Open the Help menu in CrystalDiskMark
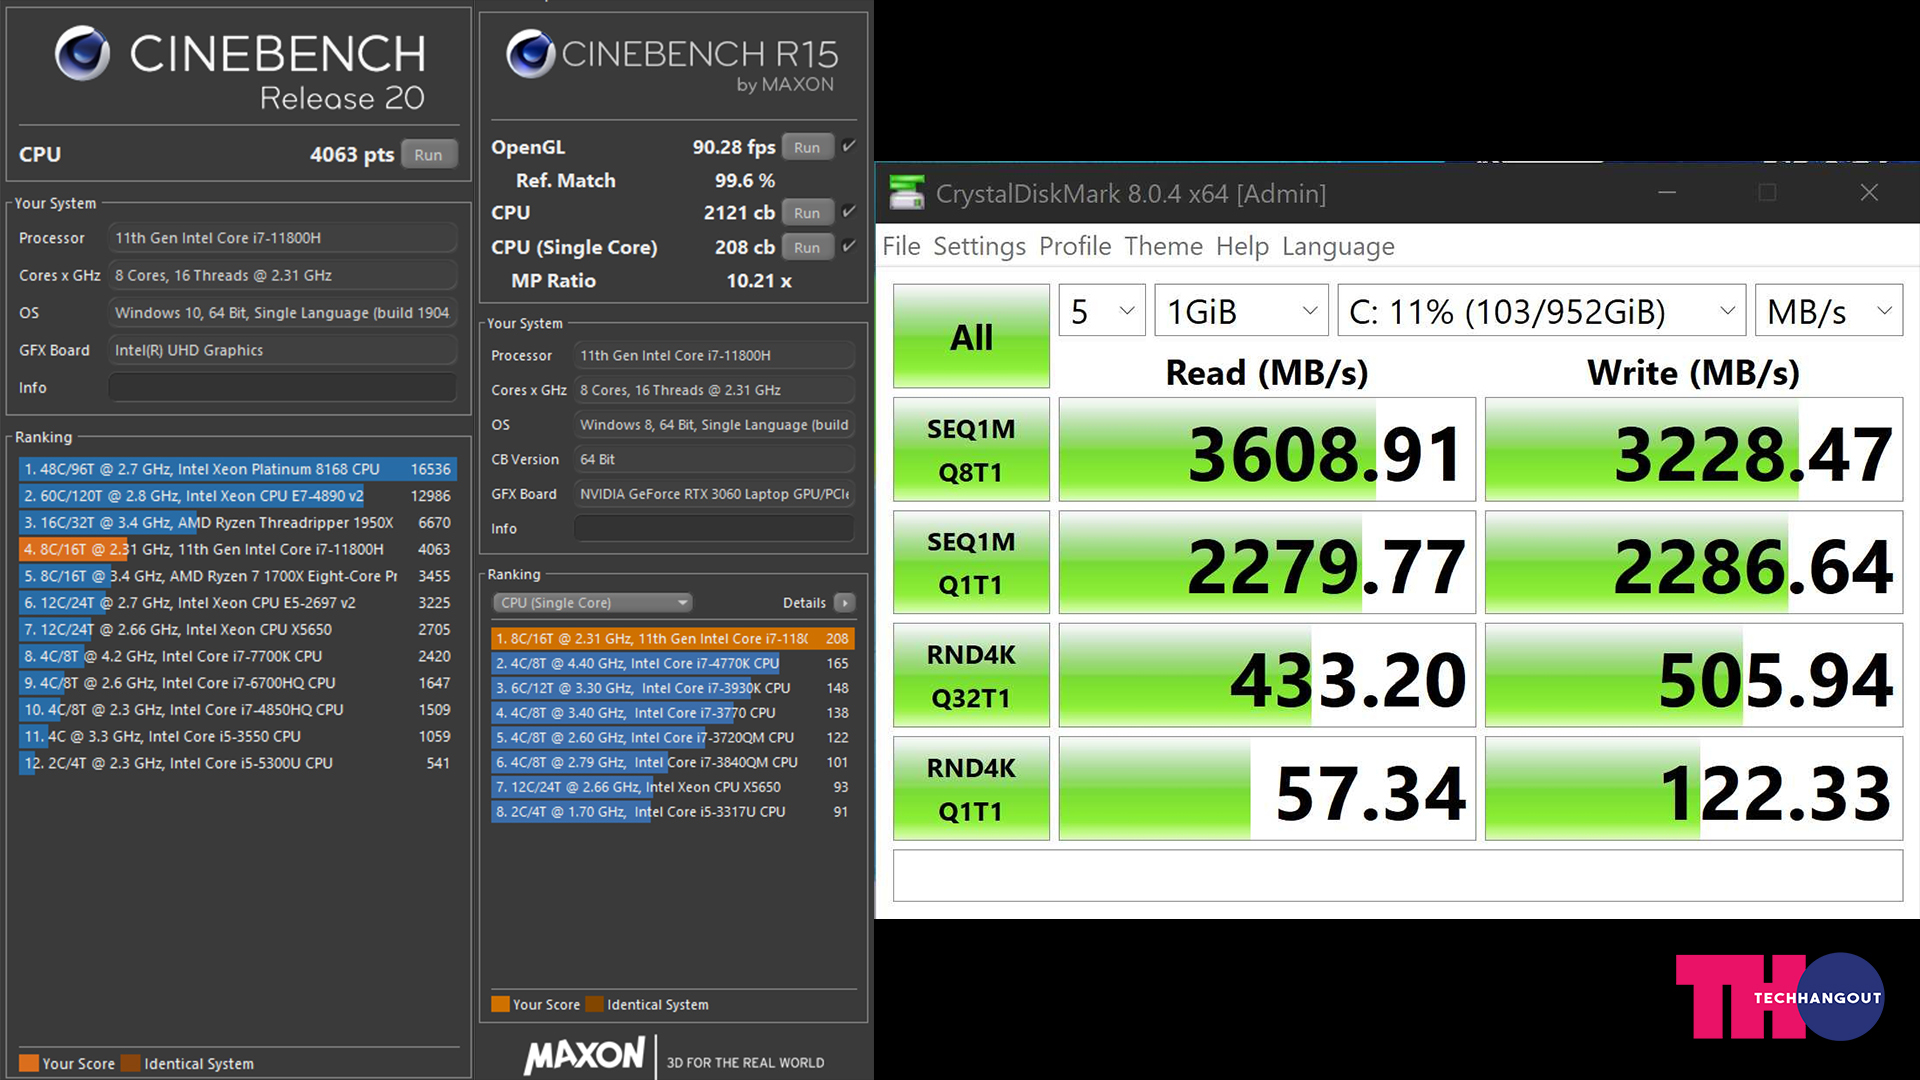 [x=1242, y=246]
